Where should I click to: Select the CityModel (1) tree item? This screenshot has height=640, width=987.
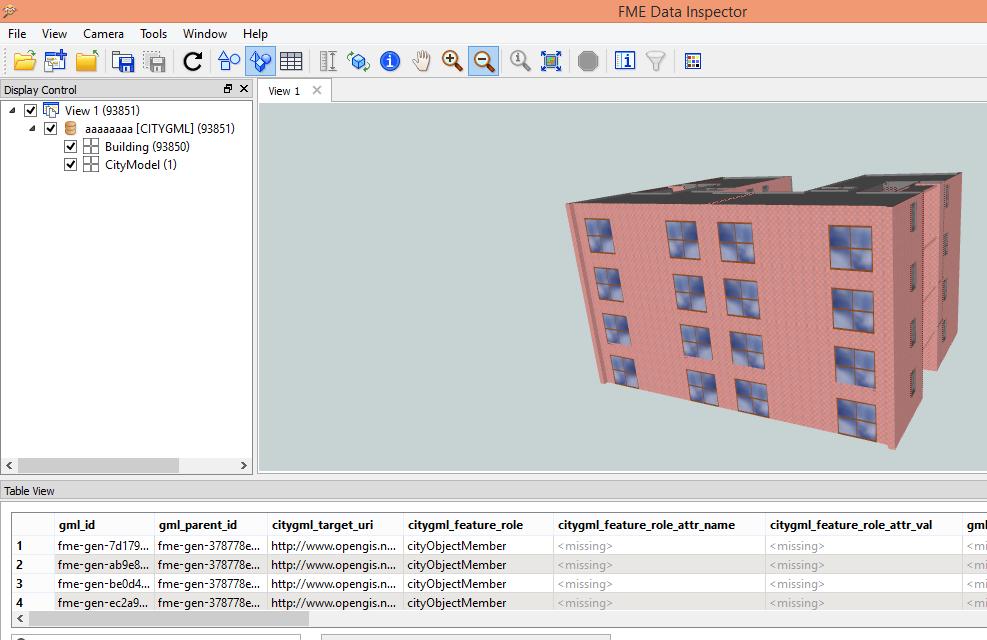141,165
